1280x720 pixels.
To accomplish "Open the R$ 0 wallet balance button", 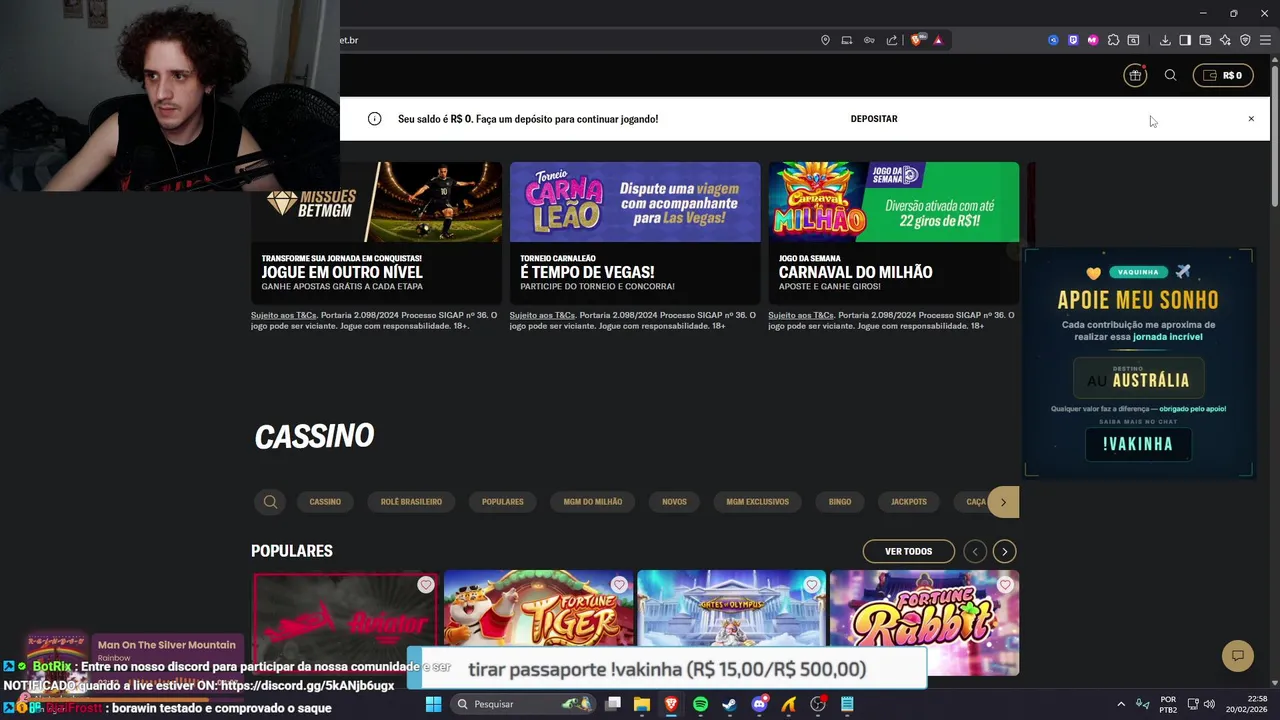I will (x=1223, y=75).
